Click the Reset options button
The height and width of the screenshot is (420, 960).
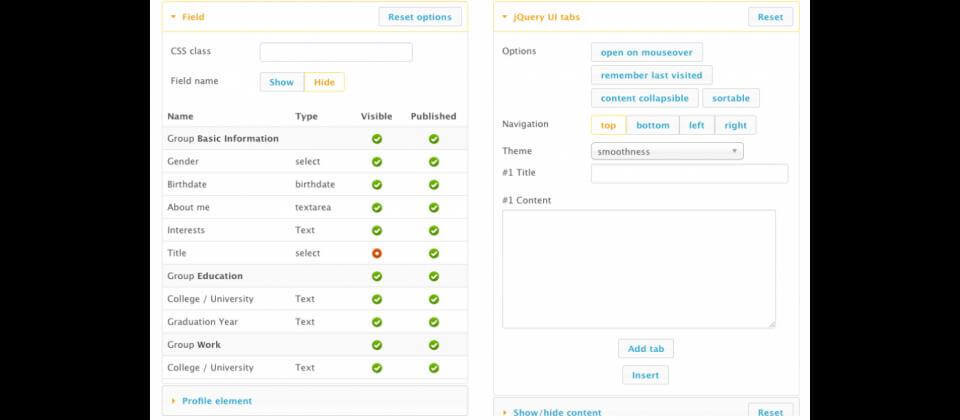pos(420,17)
